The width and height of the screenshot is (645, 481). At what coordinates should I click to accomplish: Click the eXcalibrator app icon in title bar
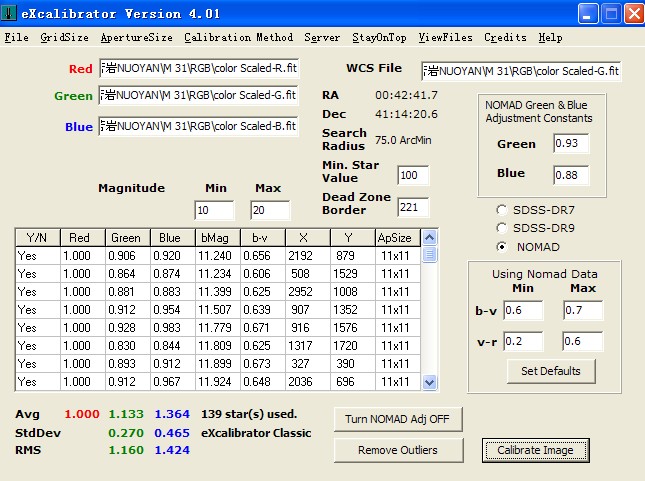tap(8, 13)
